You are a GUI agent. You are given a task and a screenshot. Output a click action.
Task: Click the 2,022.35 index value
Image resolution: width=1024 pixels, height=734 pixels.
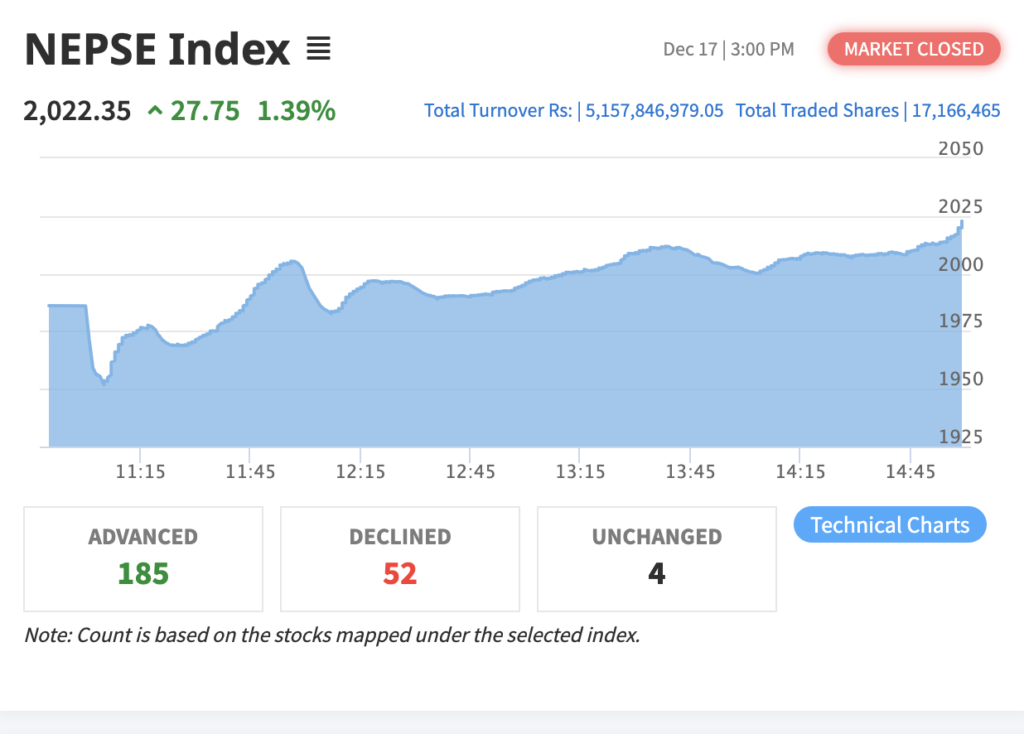click(77, 111)
